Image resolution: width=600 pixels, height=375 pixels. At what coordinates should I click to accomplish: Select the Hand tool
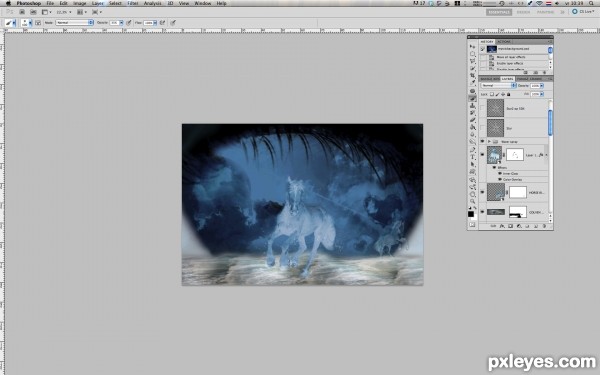473,194
